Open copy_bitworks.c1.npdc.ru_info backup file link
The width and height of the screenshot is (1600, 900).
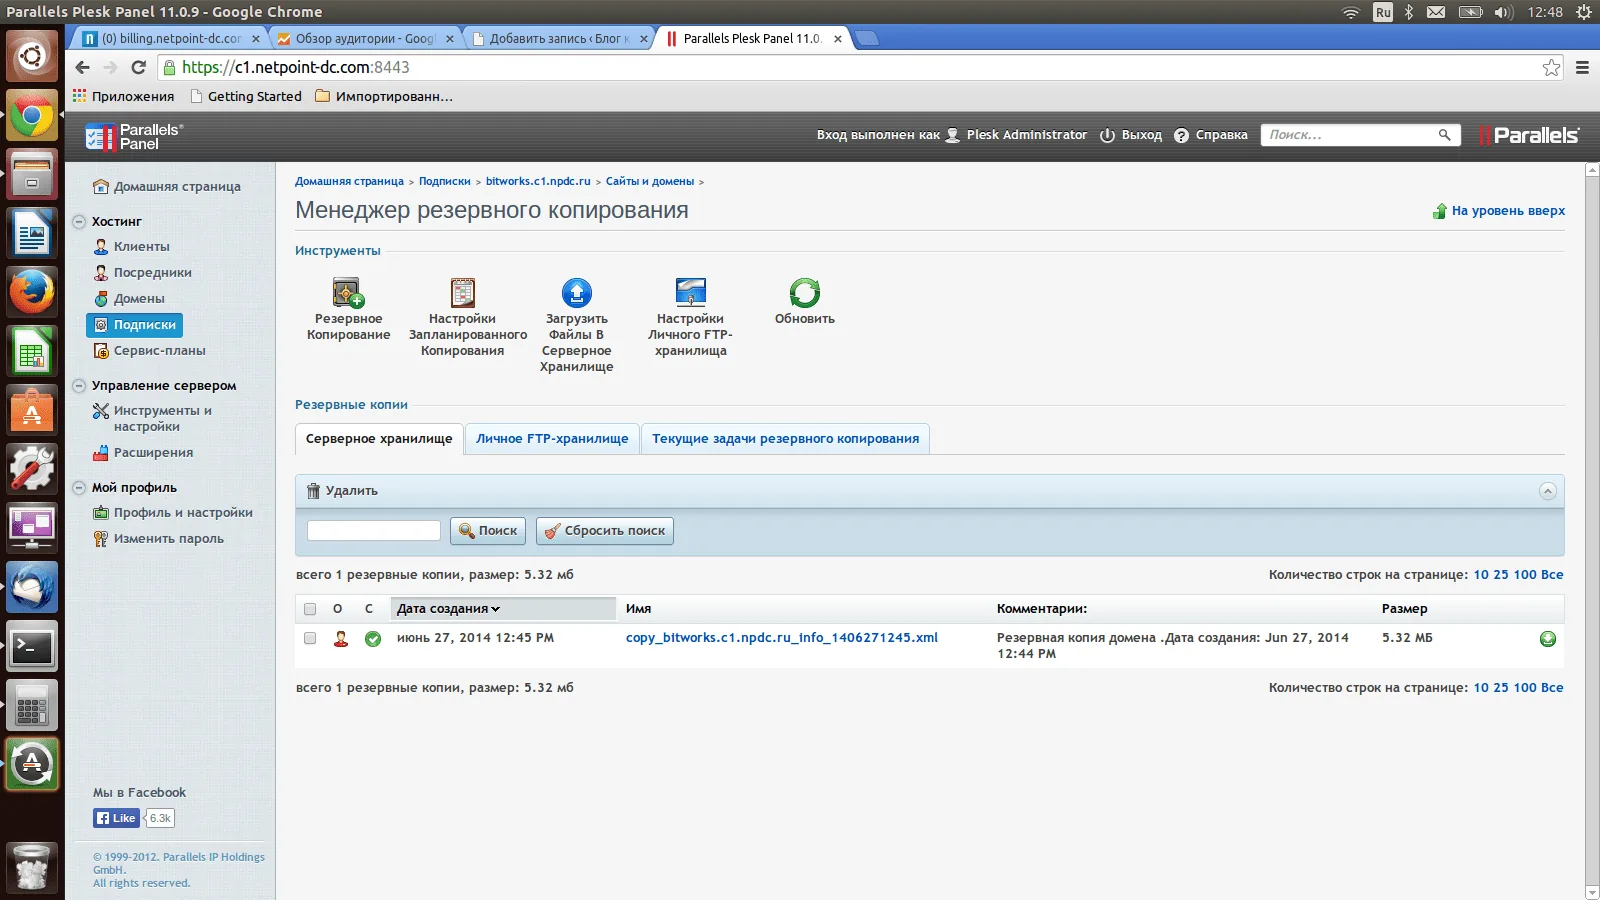coord(781,637)
